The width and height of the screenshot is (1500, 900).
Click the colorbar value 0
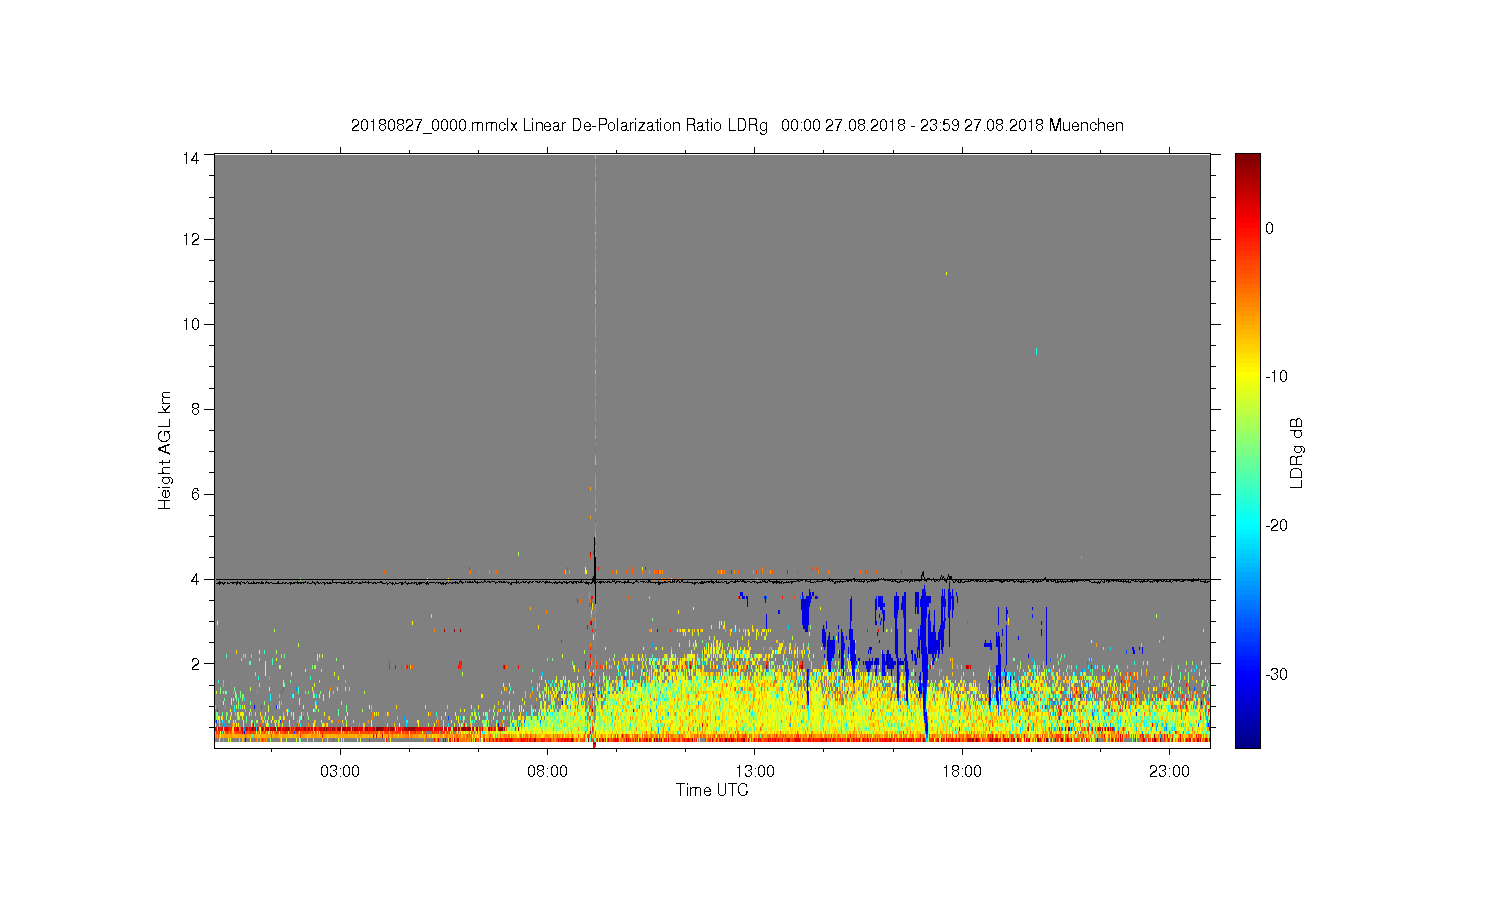pyautogui.click(x=1269, y=228)
